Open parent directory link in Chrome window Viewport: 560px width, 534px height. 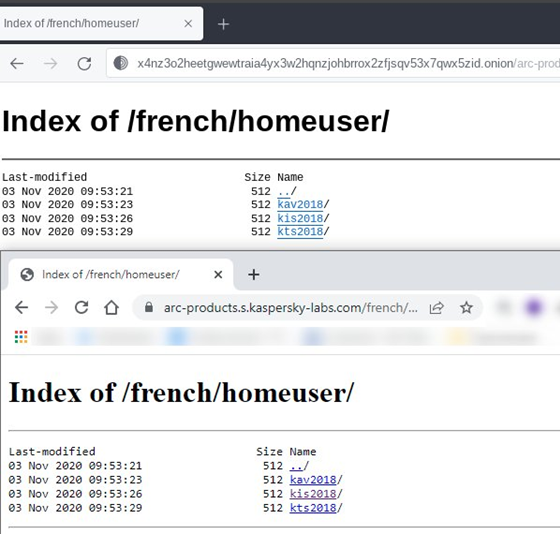click(x=296, y=466)
